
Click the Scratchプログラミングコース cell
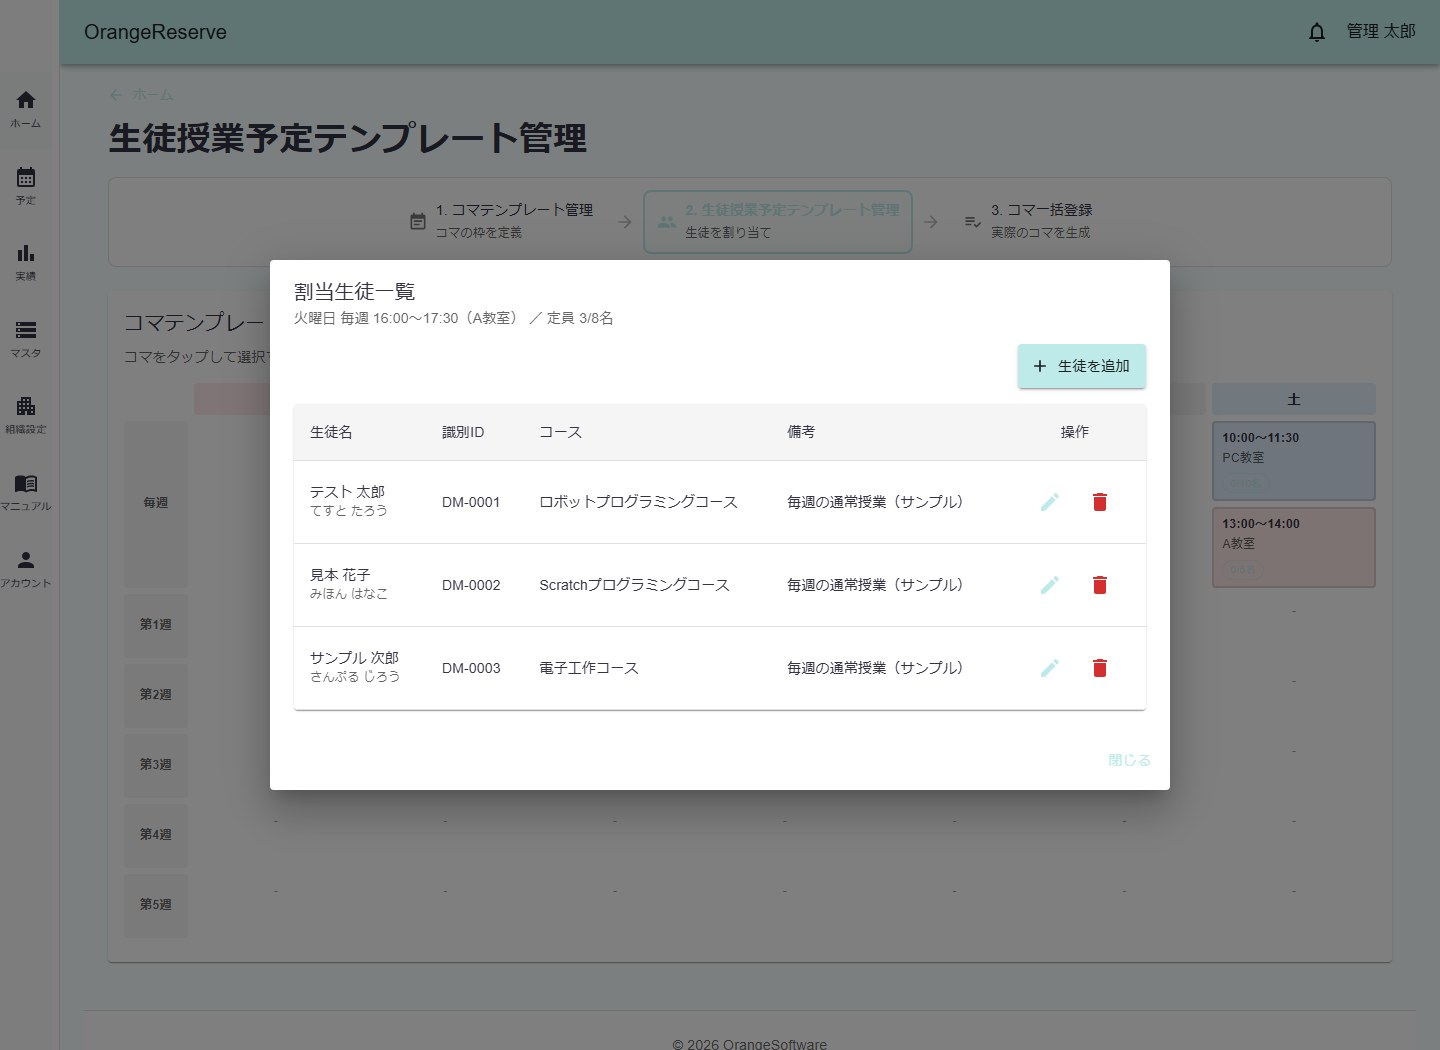634,585
